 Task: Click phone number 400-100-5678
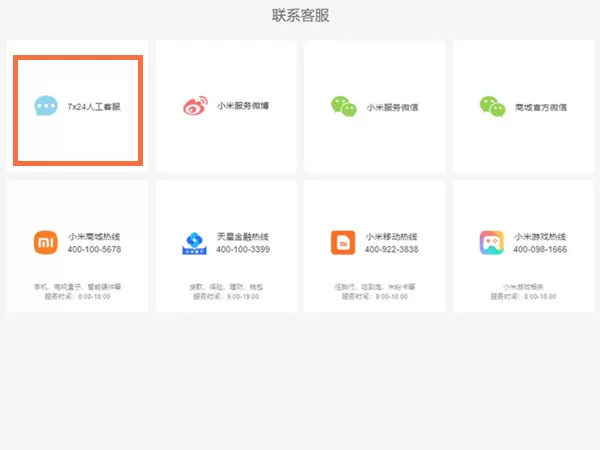94,249
